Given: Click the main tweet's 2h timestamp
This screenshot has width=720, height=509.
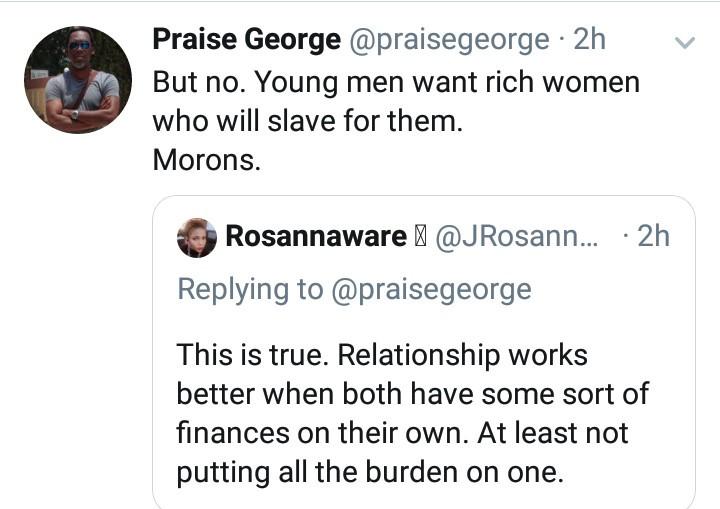Looking at the screenshot, I should tap(590, 40).
